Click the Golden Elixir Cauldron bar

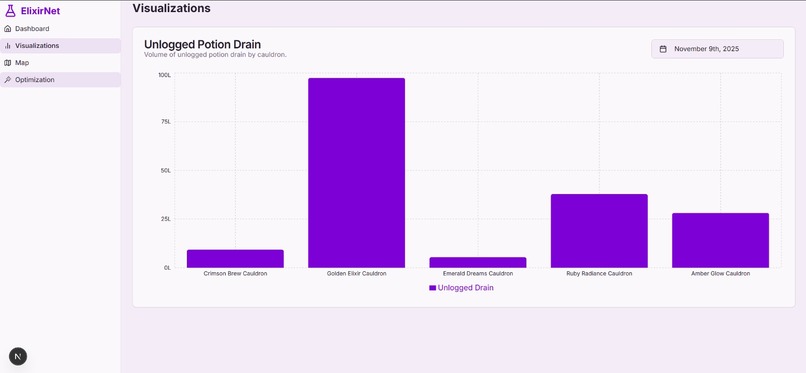click(x=356, y=173)
